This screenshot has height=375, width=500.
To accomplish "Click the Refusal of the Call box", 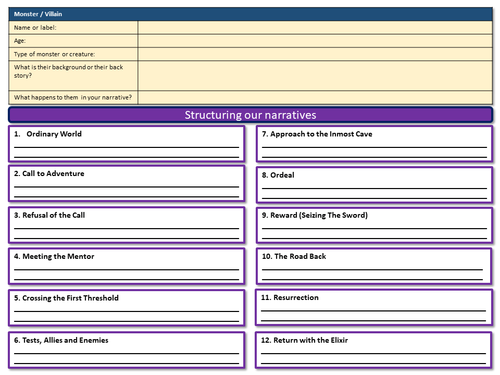I will pyautogui.click(x=127, y=225).
